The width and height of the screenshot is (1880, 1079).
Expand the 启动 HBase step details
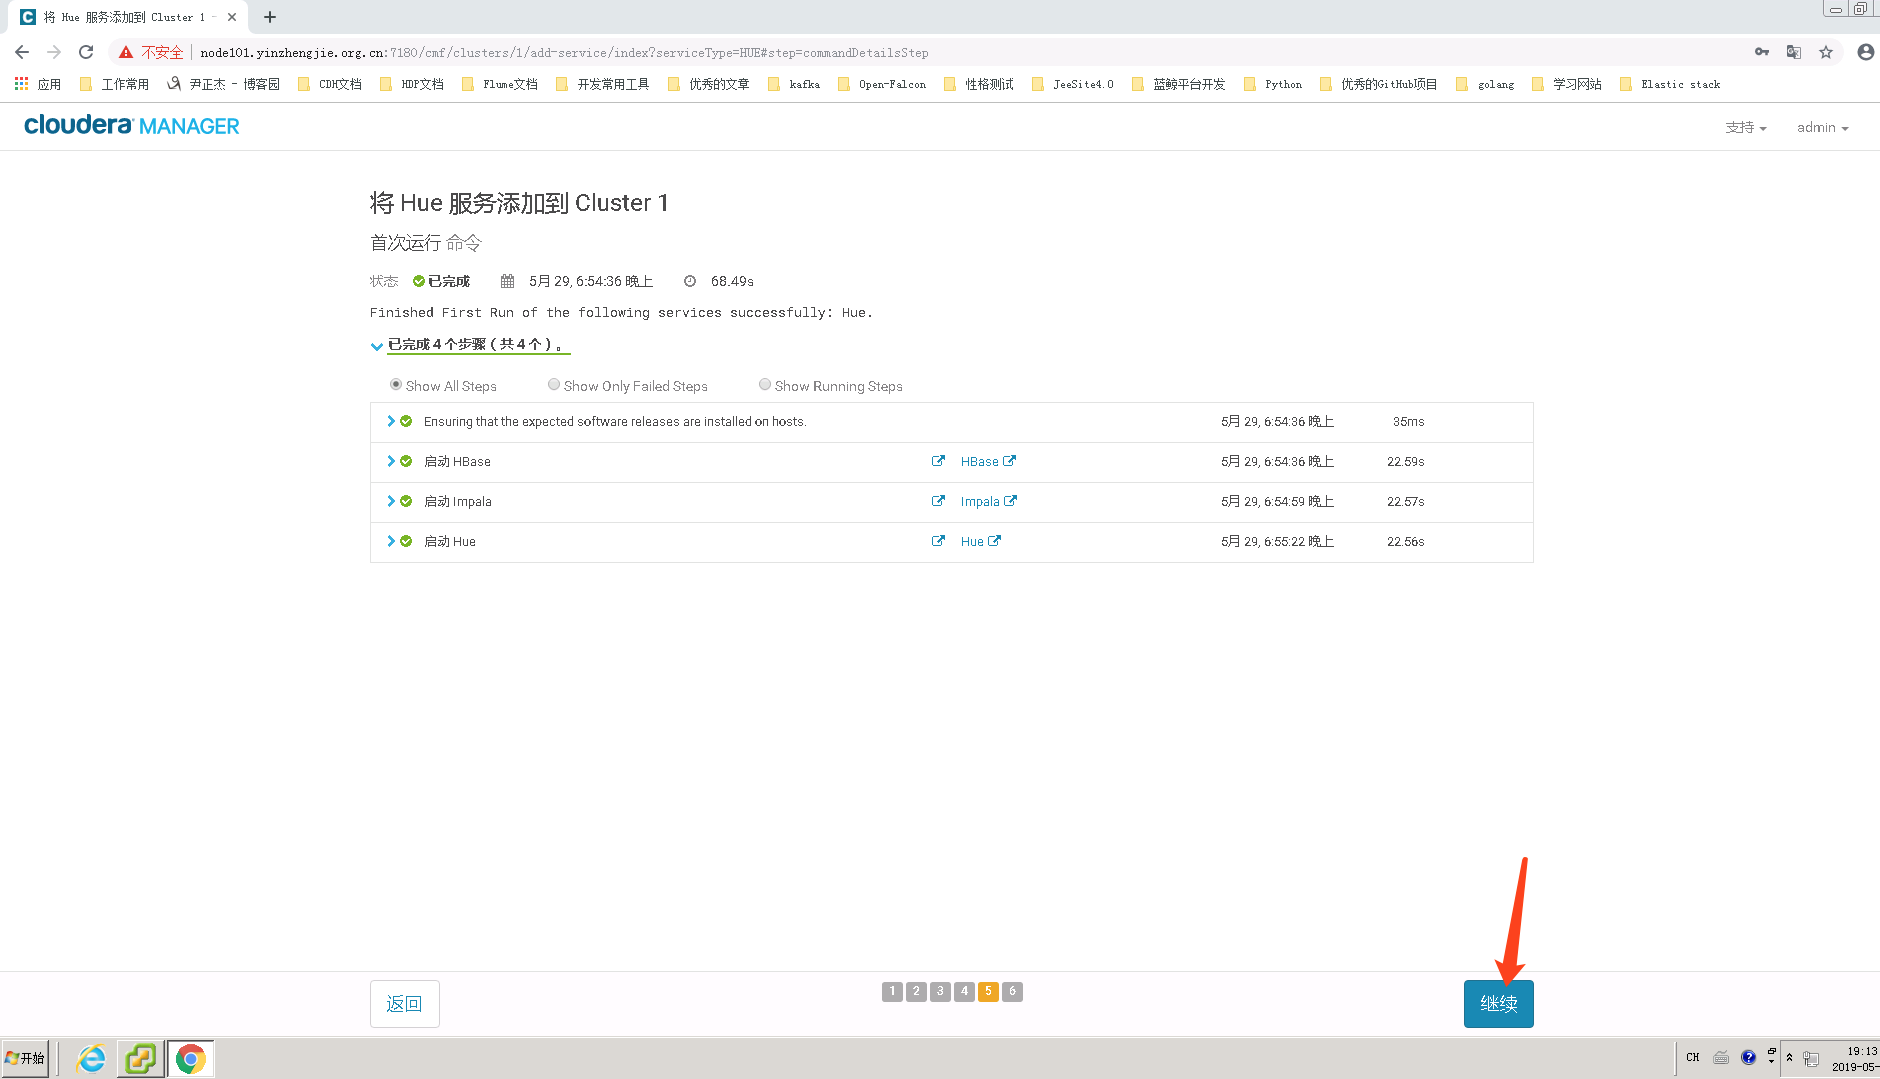click(x=390, y=461)
